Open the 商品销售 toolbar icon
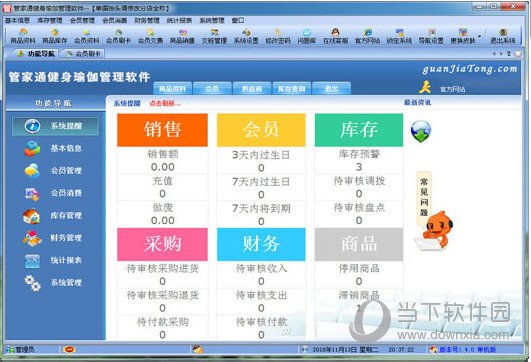The width and height of the screenshot is (531, 362). [182, 36]
